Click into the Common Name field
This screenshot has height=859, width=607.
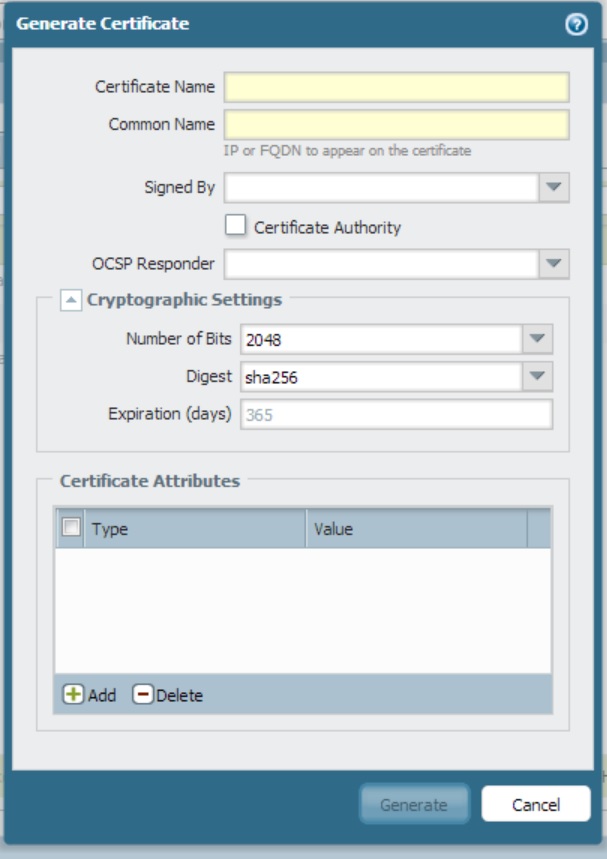click(x=396, y=125)
